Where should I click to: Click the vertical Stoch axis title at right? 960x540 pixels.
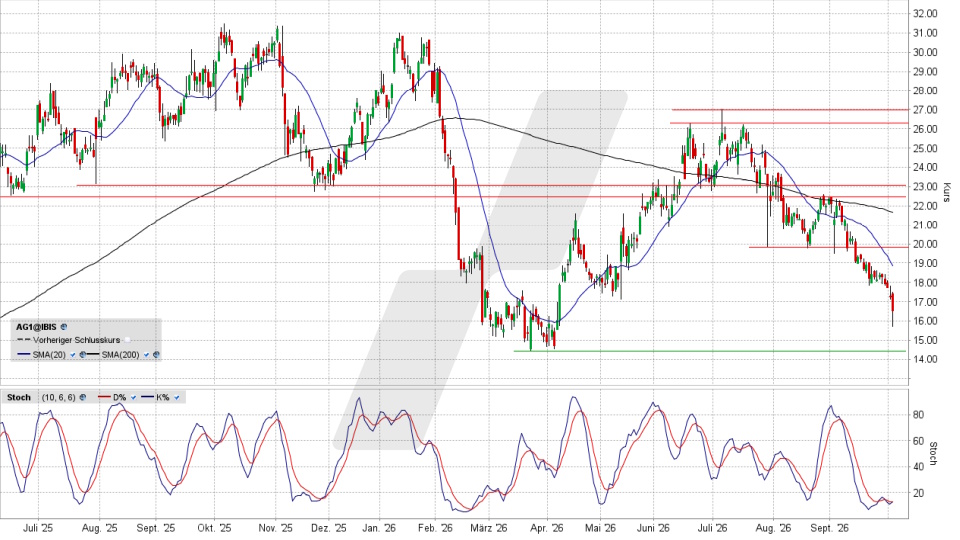(934, 454)
